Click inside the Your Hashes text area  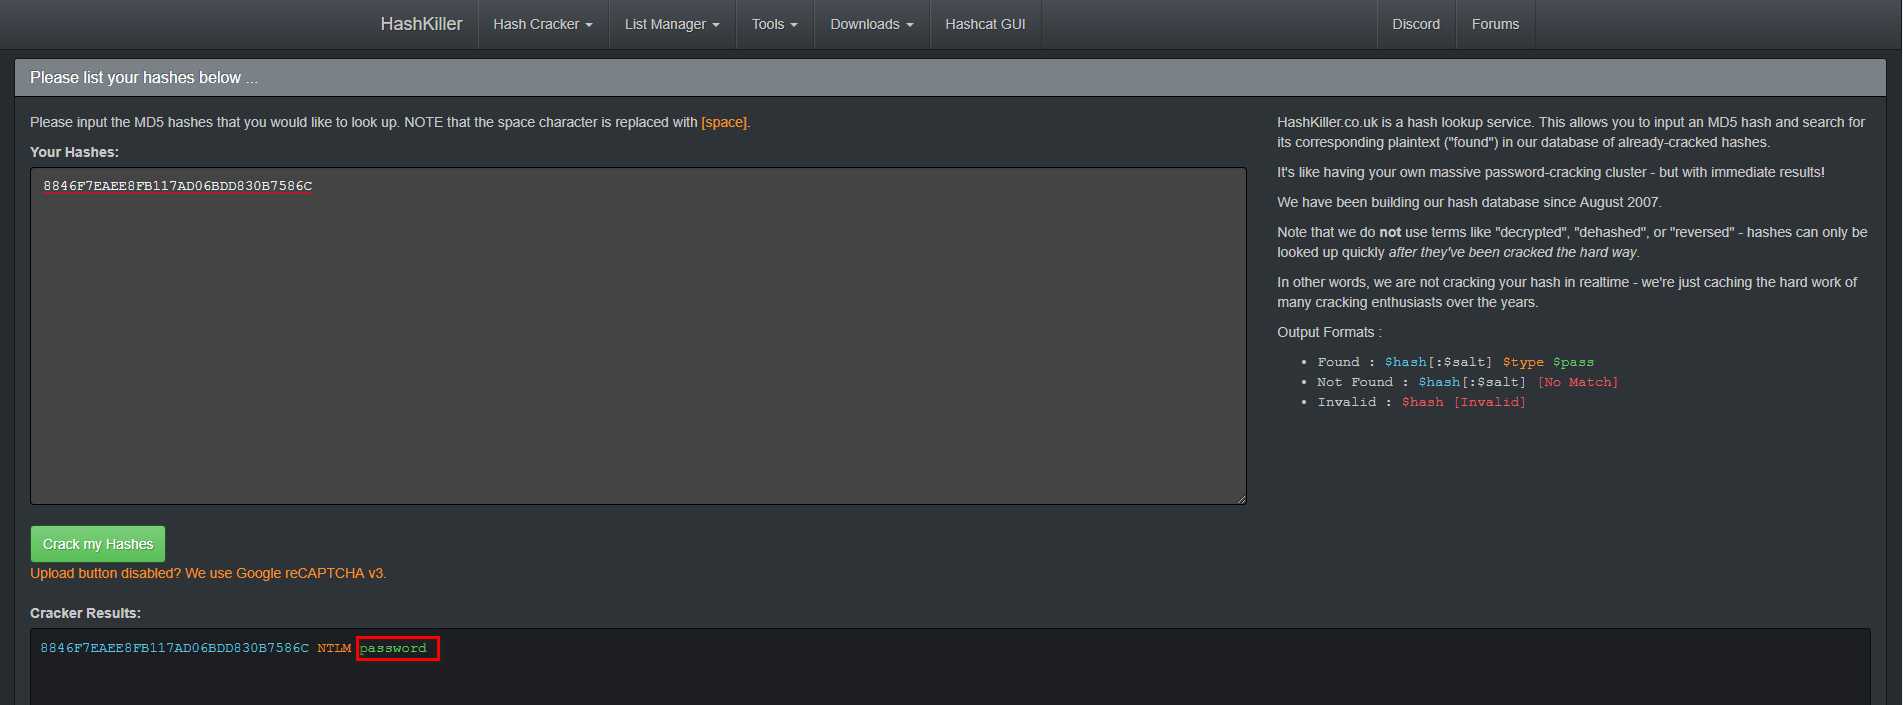[x=638, y=336]
